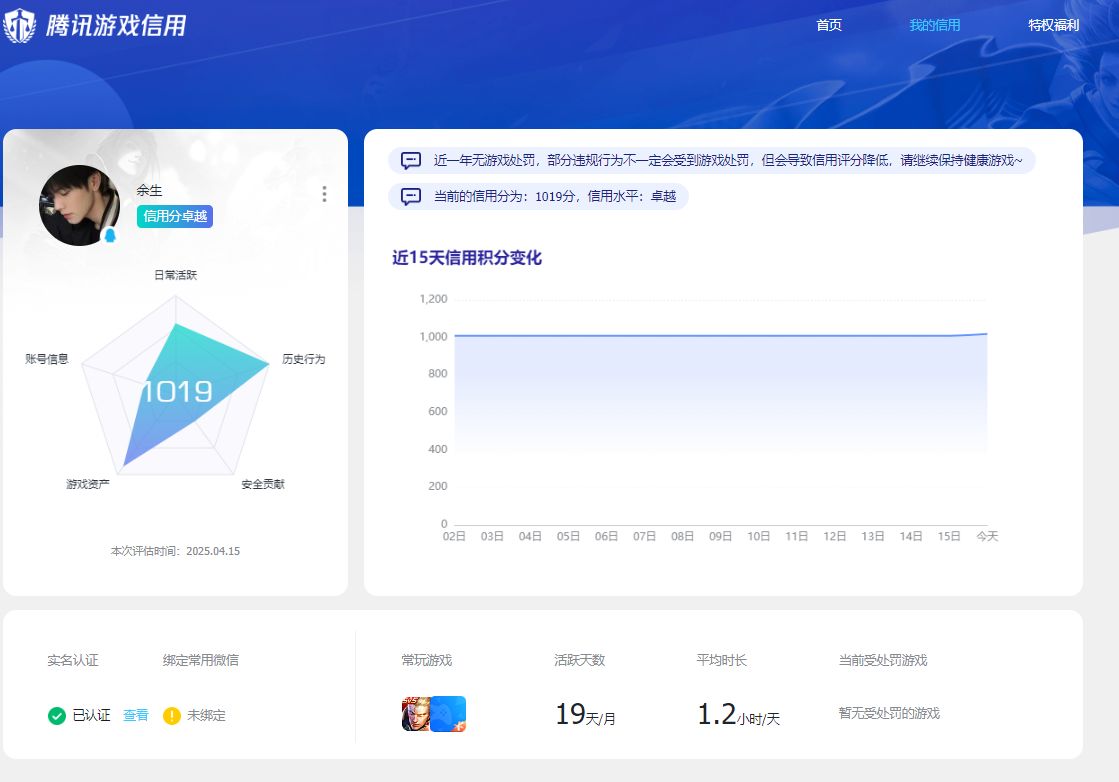Click the 近一年无游戏处罚 notice text
Screen dimensions: 1119x782
tap(728, 161)
